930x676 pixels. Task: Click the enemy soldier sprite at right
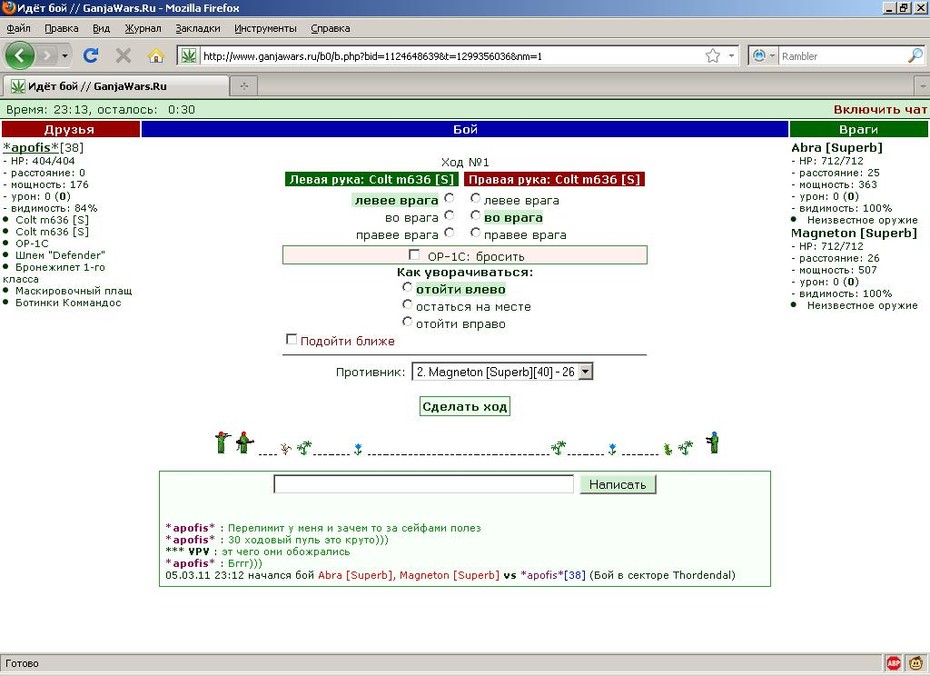pos(713,442)
